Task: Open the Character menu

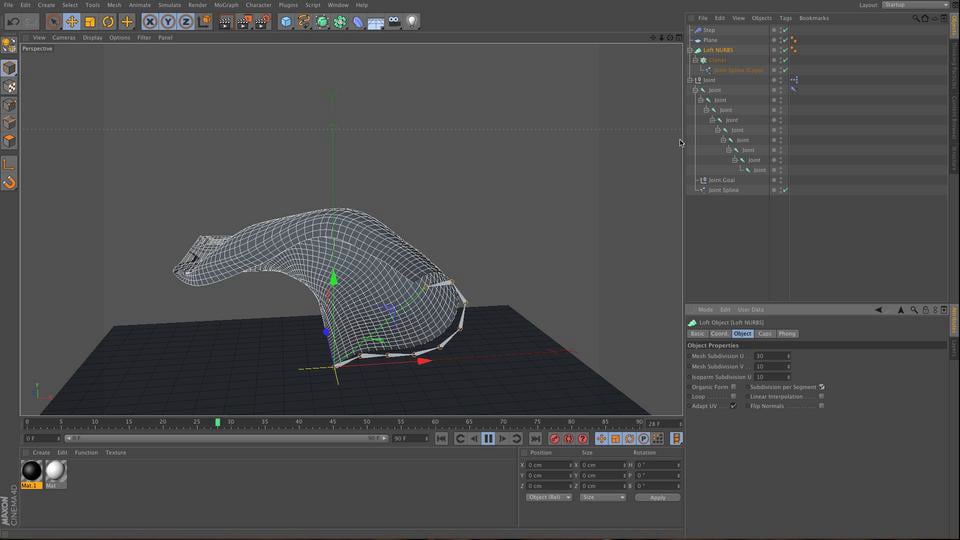Action: [x=258, y=5]
